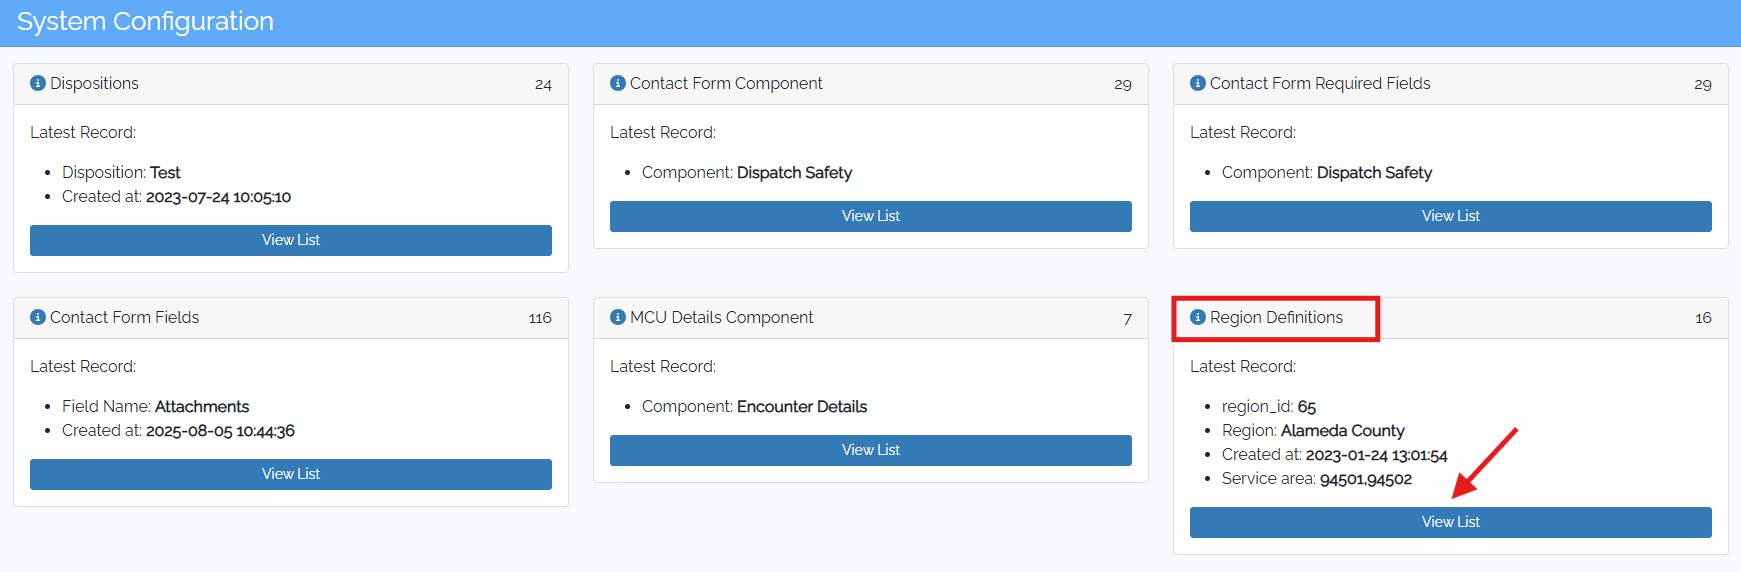View list of Contact Form Required Fields
The height and width of the screenshot is (572, 1741).
point(1451,216)
